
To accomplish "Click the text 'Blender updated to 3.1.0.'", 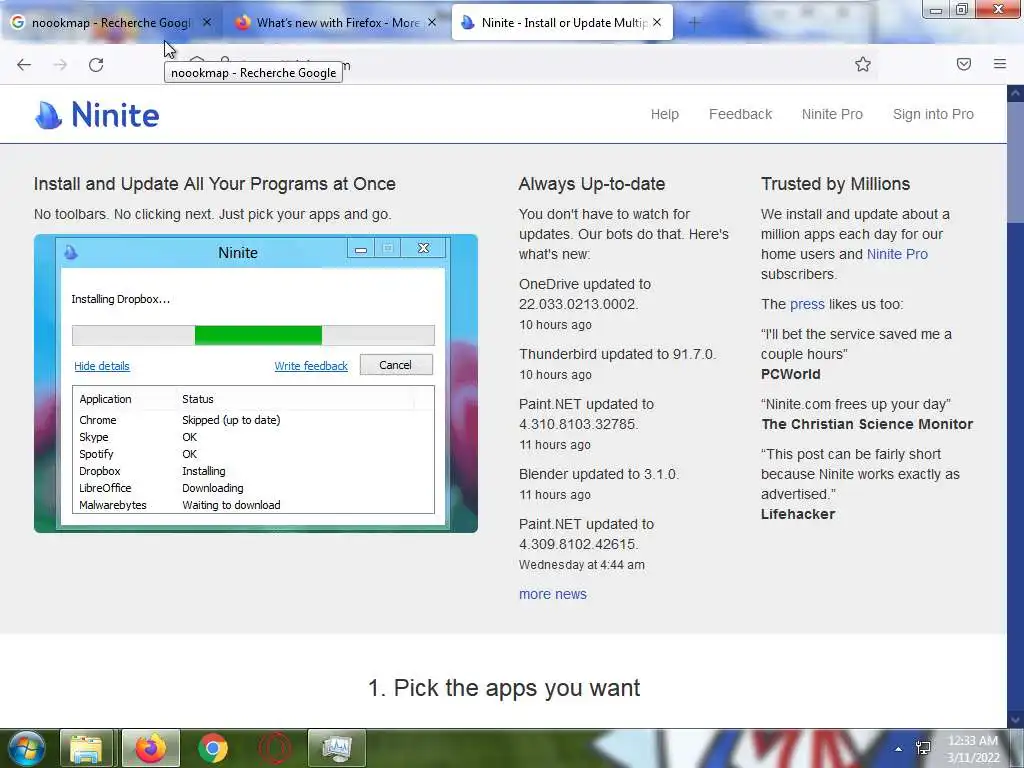I will point(599,474).
